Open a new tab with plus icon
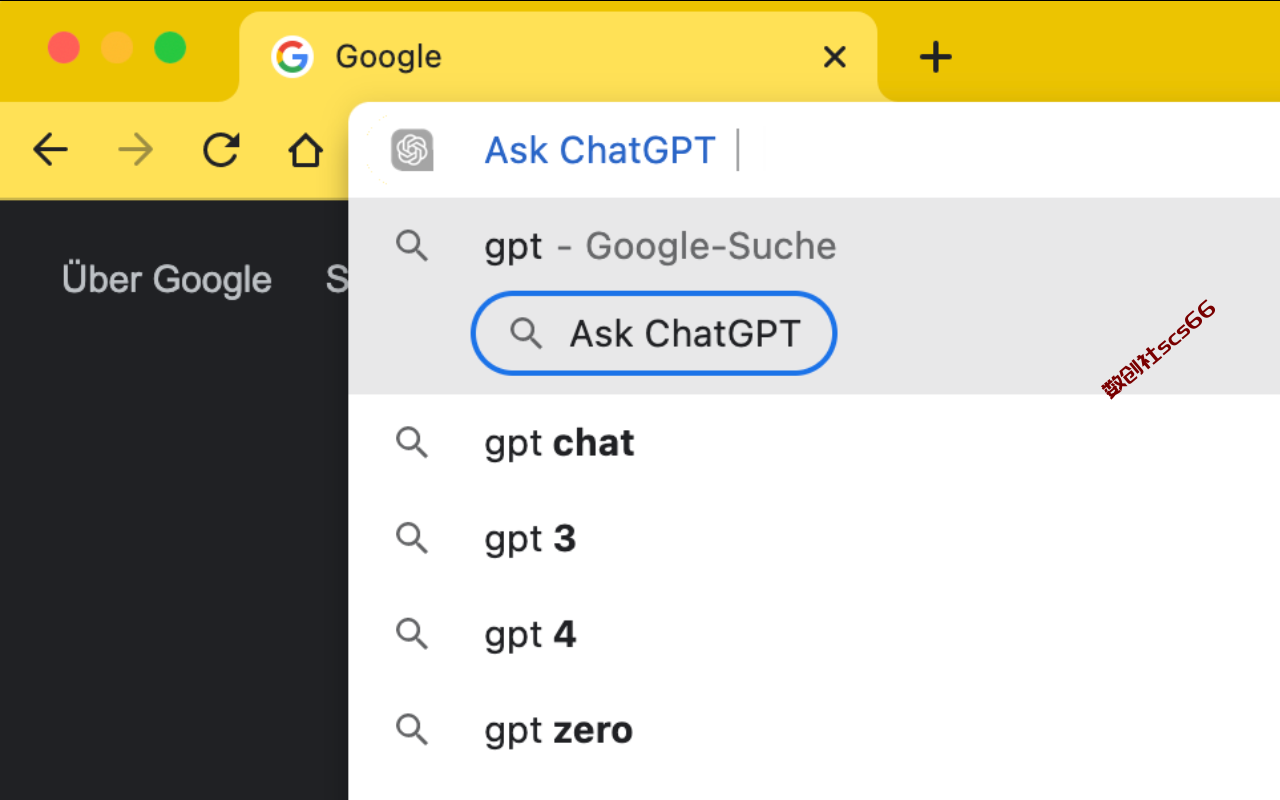 point(935,57)
